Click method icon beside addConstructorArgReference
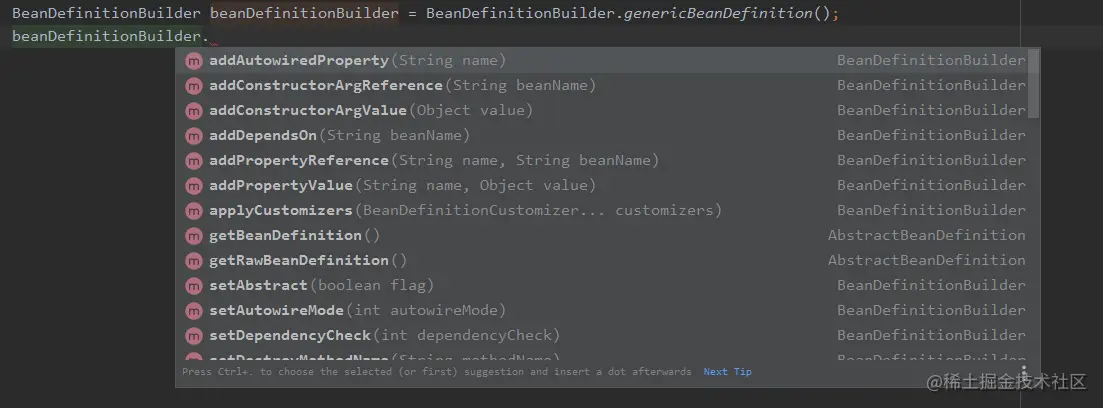Image resolution: width=1103 pixels, height=408 pixels. pyautogui.click(x=194, y=86)
